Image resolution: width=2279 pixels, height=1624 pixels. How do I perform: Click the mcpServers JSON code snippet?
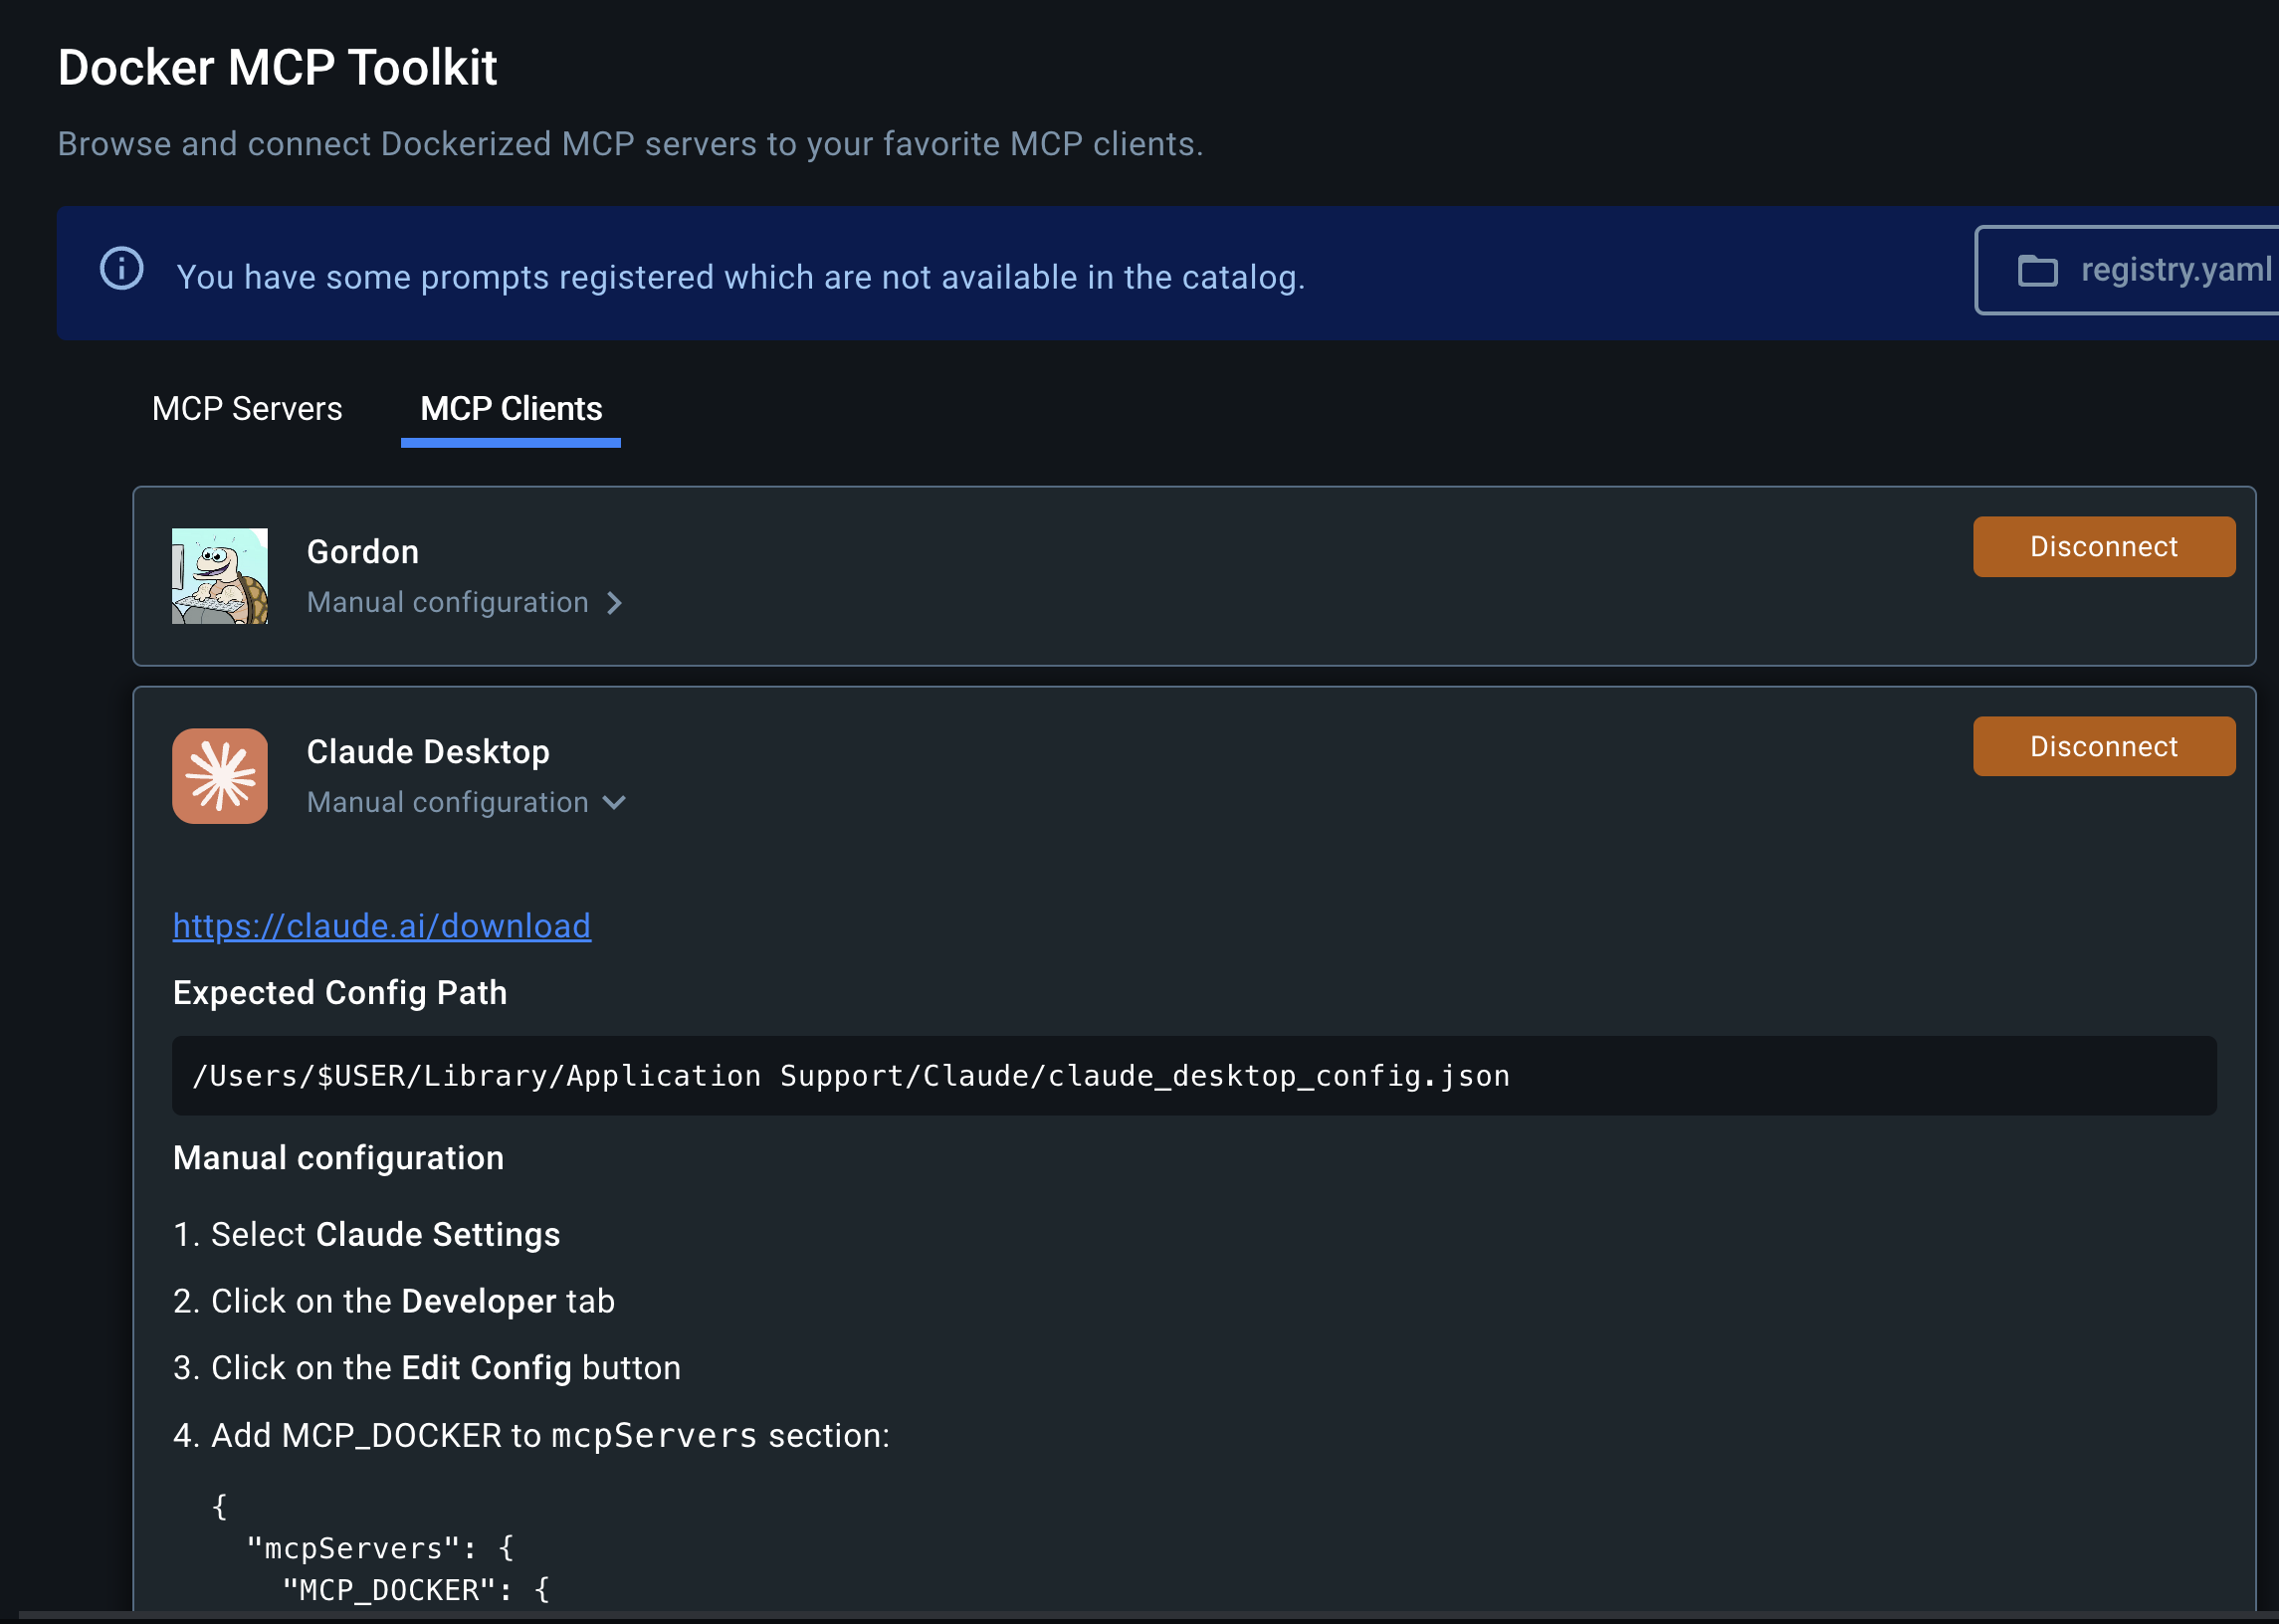click(380, 1548)
